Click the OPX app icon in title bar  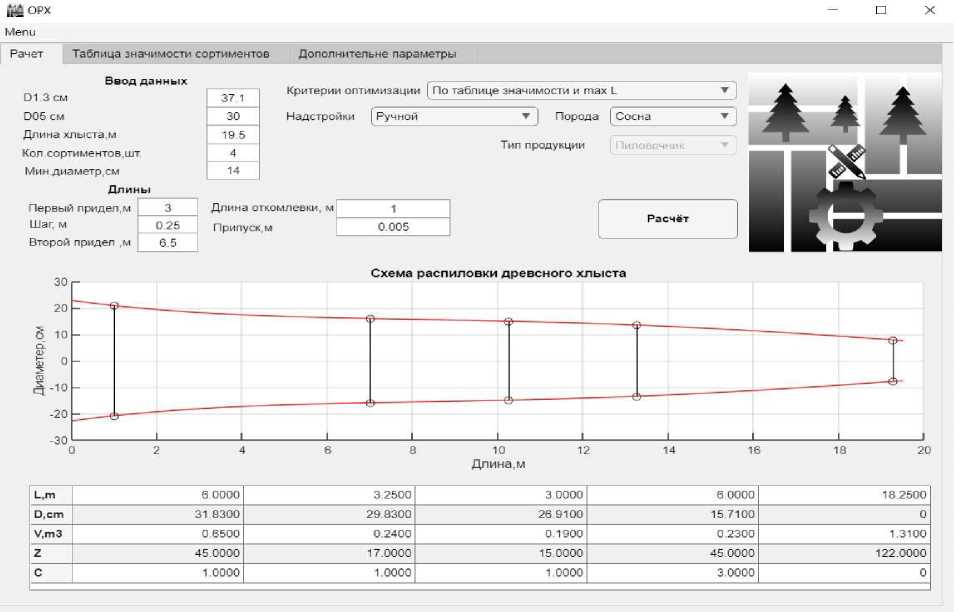click(14, 10)
